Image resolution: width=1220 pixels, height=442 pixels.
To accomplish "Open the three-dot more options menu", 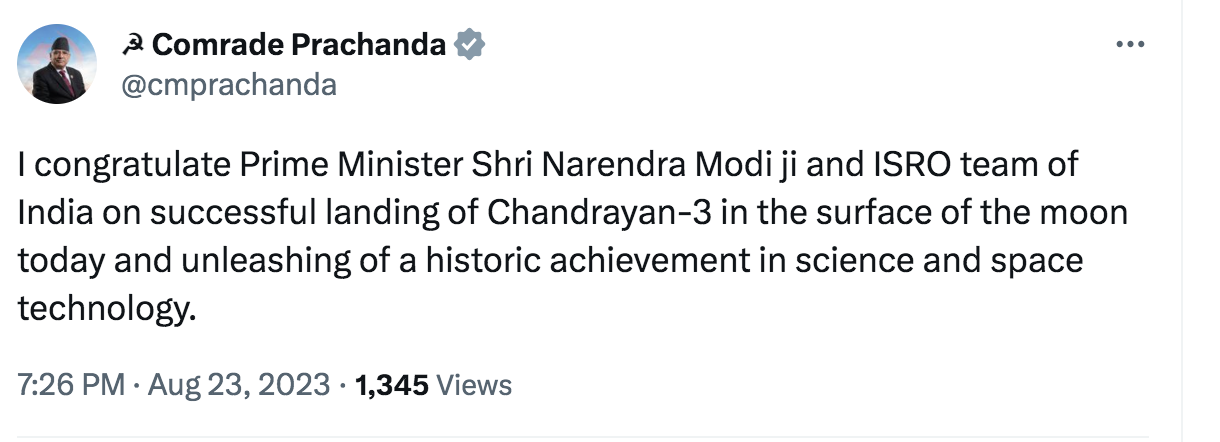I will point(1130,45).
